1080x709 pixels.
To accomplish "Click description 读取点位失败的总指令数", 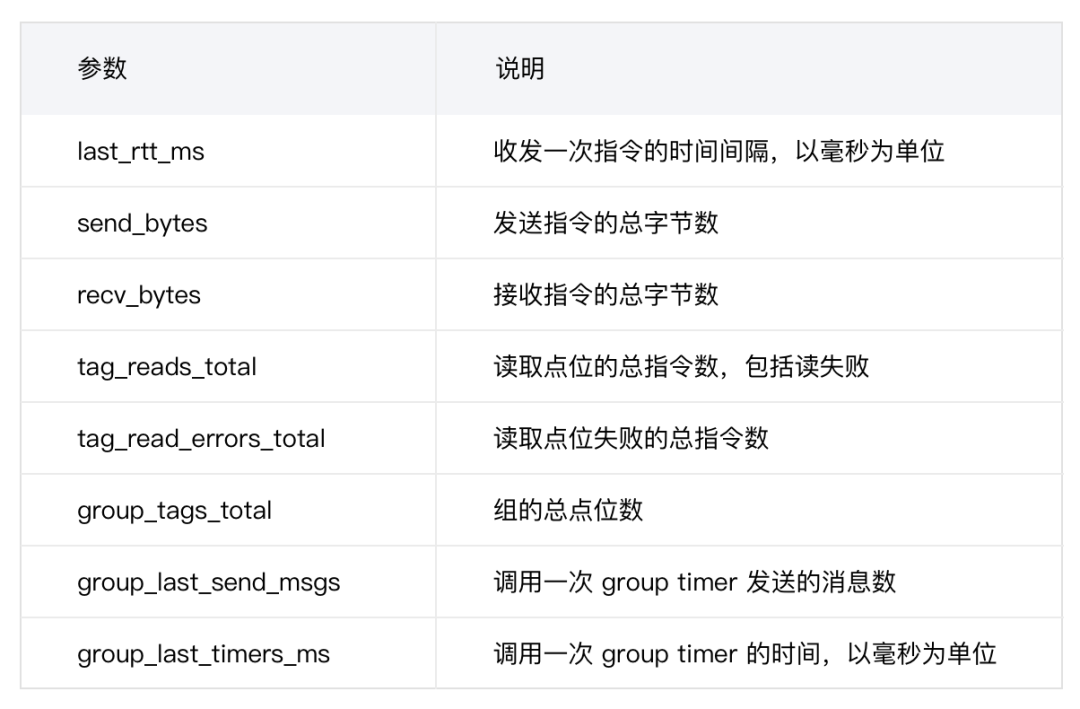I will pos(631,438).
